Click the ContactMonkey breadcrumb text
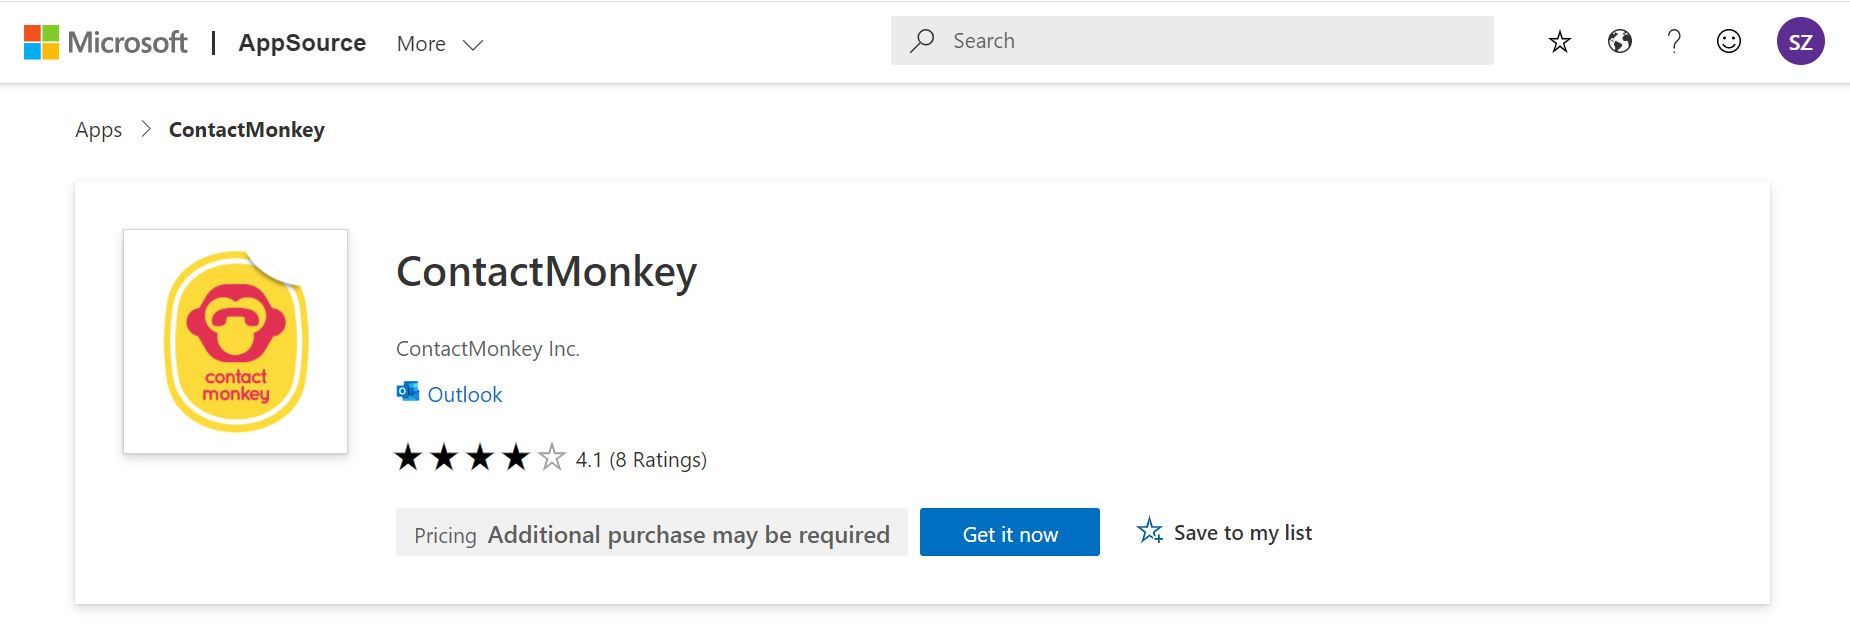This screenshot has width=1850, height=634. click(247, 130)
